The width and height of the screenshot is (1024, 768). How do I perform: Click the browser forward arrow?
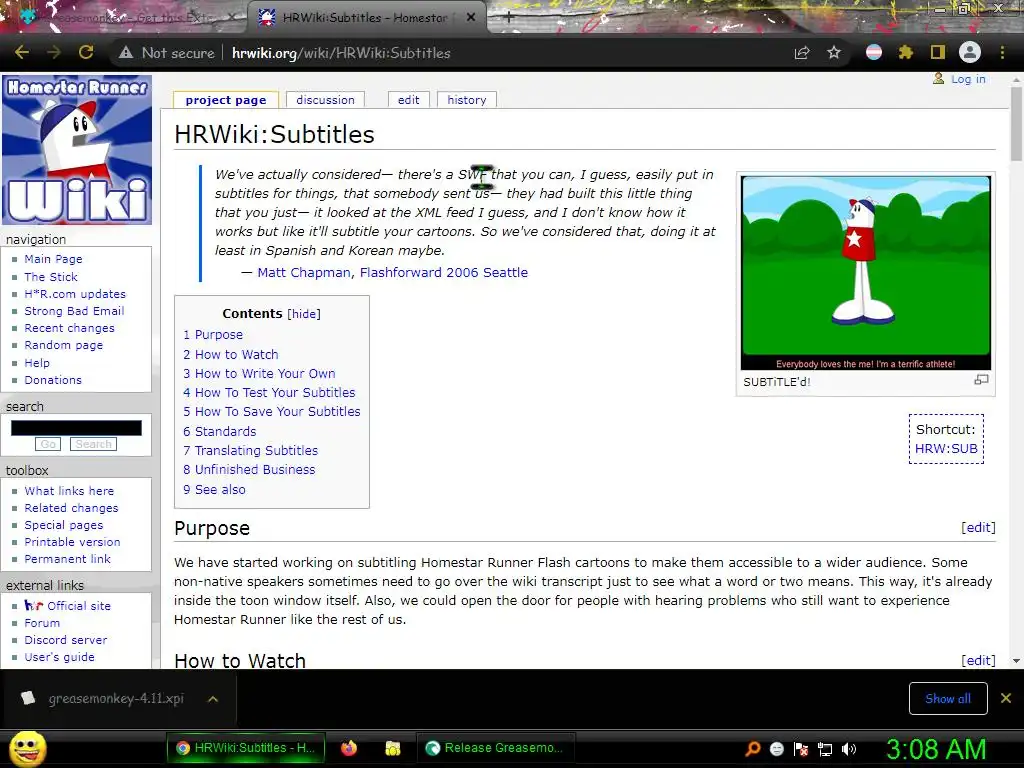click(x=54, y=53)
